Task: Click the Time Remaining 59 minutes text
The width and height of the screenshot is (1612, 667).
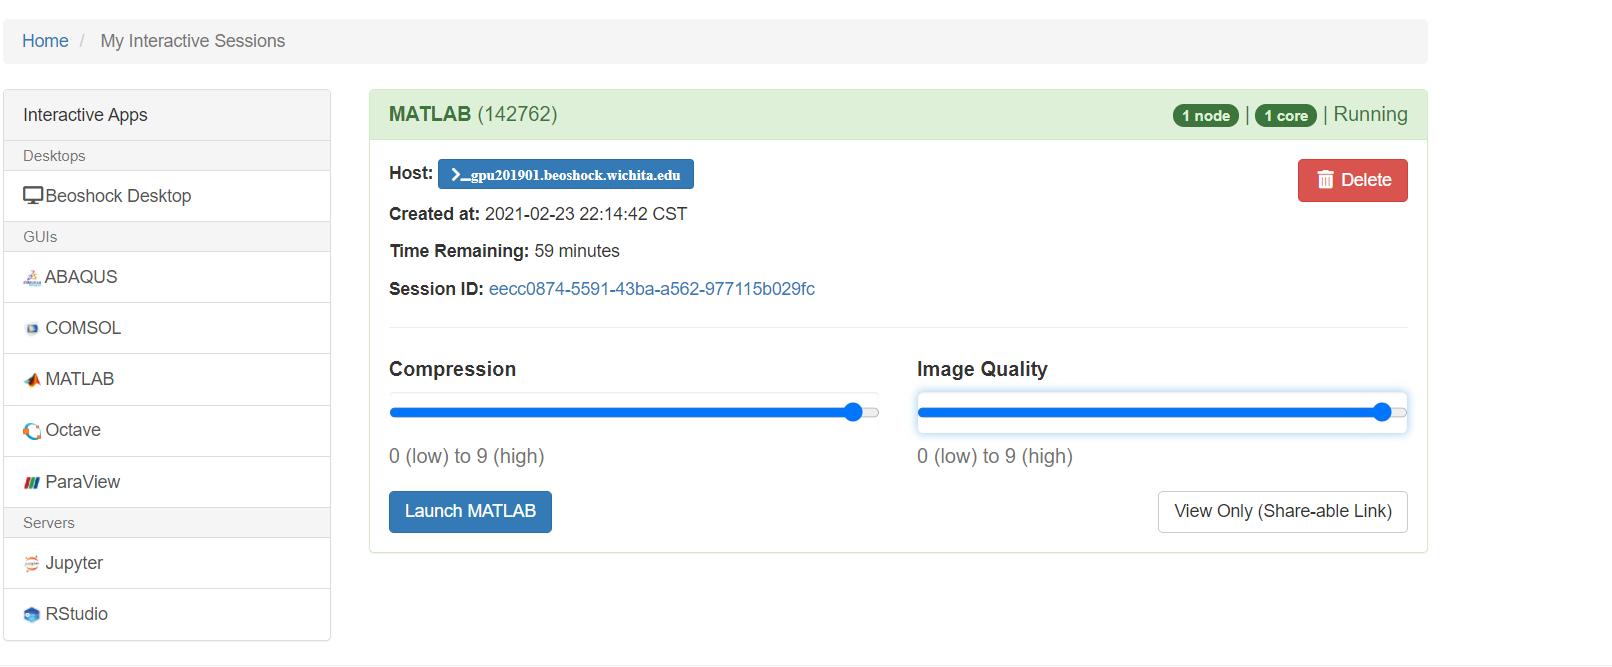Action: click(x=504, y=251)
